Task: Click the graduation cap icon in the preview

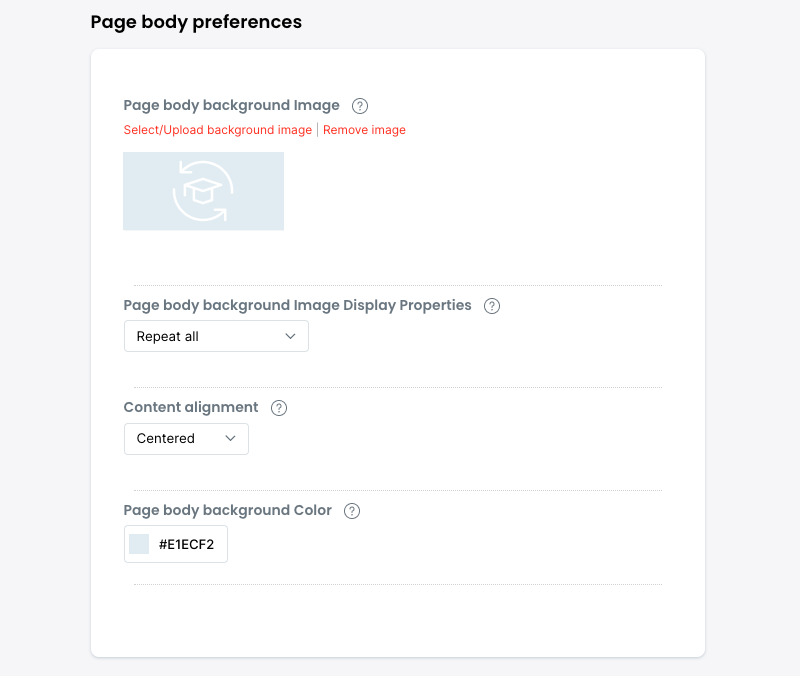Action: click(x=203, y=191)
